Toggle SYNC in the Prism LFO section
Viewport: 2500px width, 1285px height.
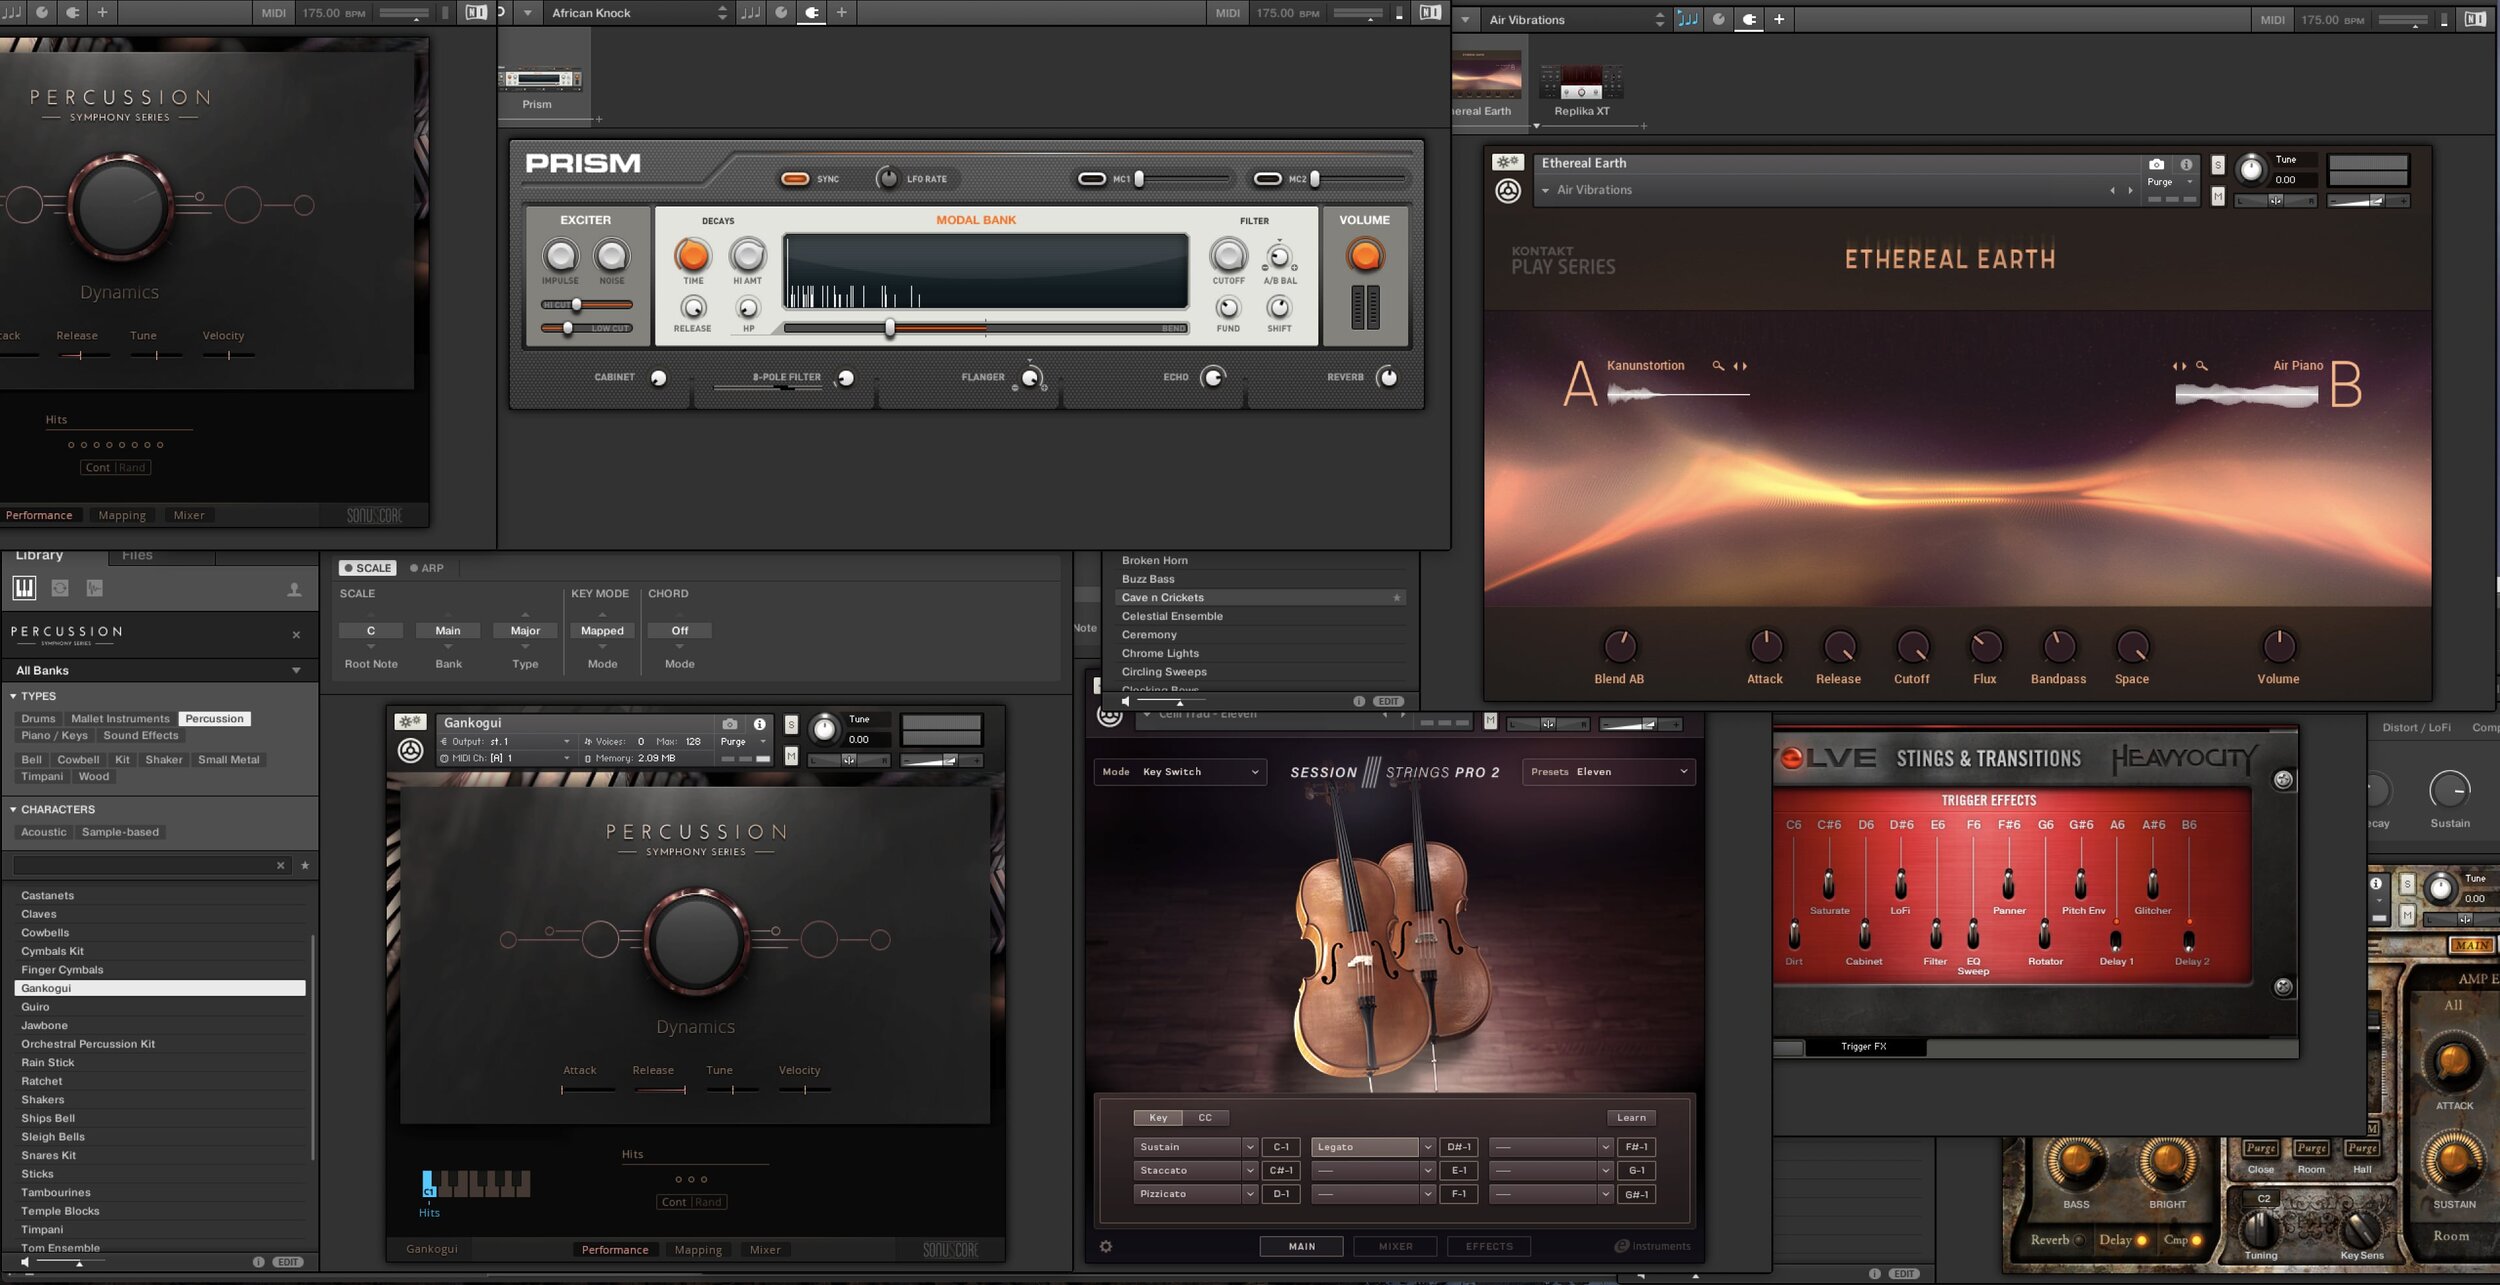[x=796, y=178]
